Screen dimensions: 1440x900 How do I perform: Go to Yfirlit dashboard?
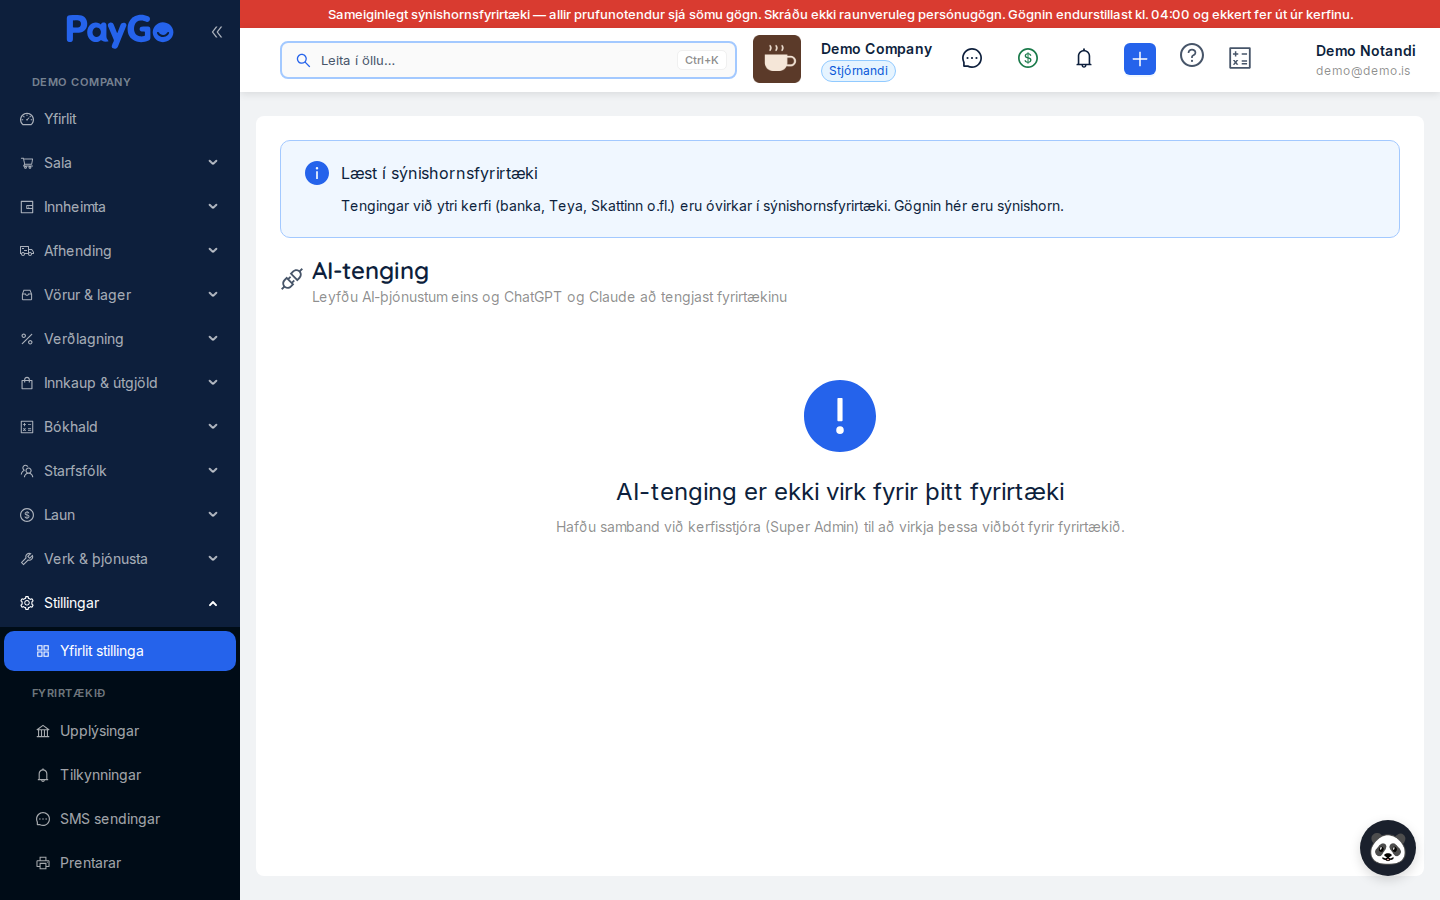click(x=120, y=119)
